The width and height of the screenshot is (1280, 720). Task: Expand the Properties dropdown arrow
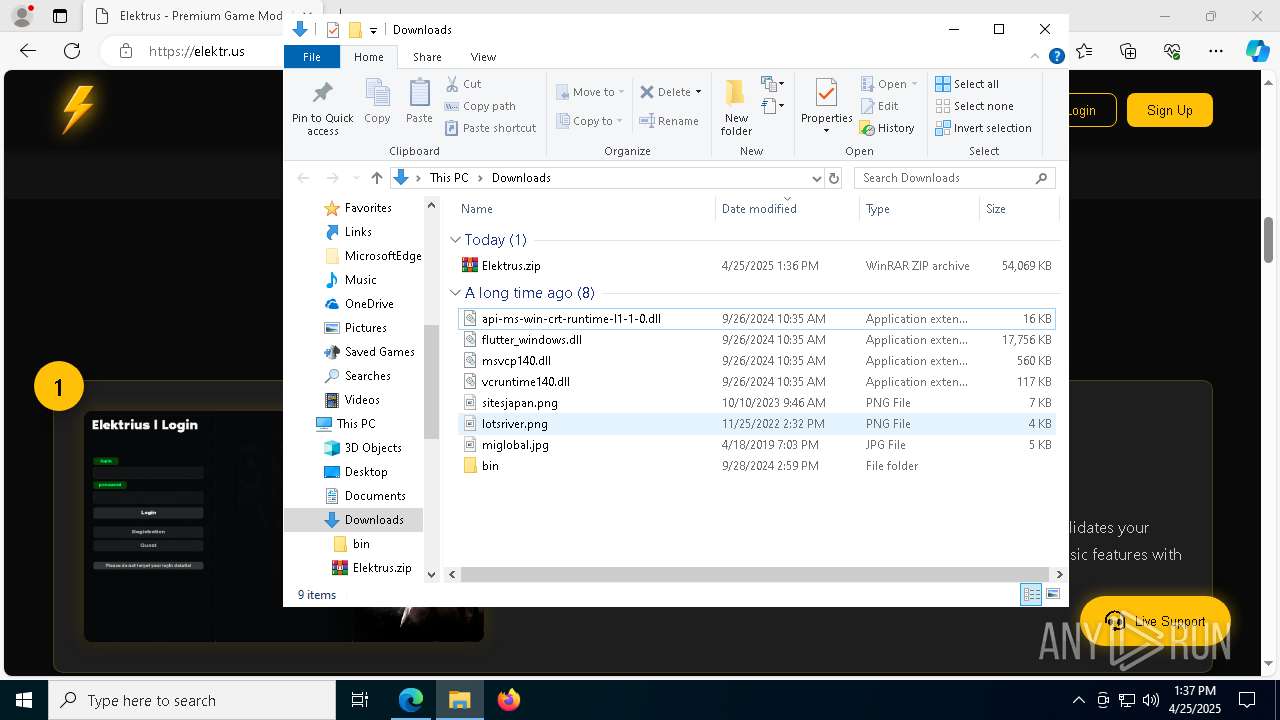click(x=826, y=131)
